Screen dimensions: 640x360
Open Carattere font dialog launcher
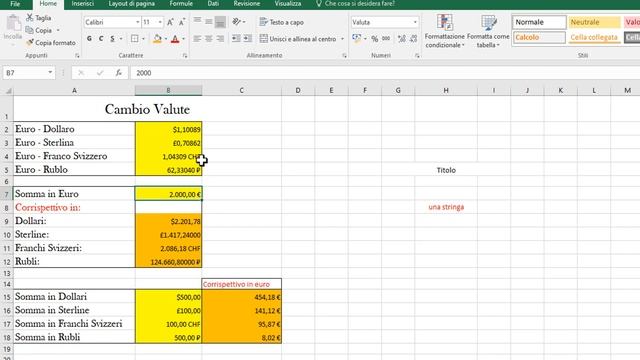[x=185, y=56]
